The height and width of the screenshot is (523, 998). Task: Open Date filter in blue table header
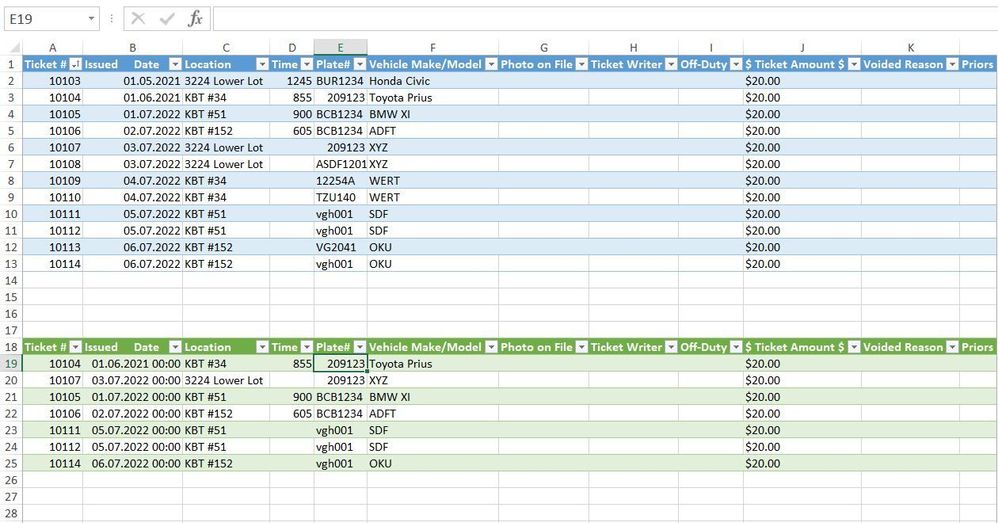pyautogui.click(x=175, y=64)
